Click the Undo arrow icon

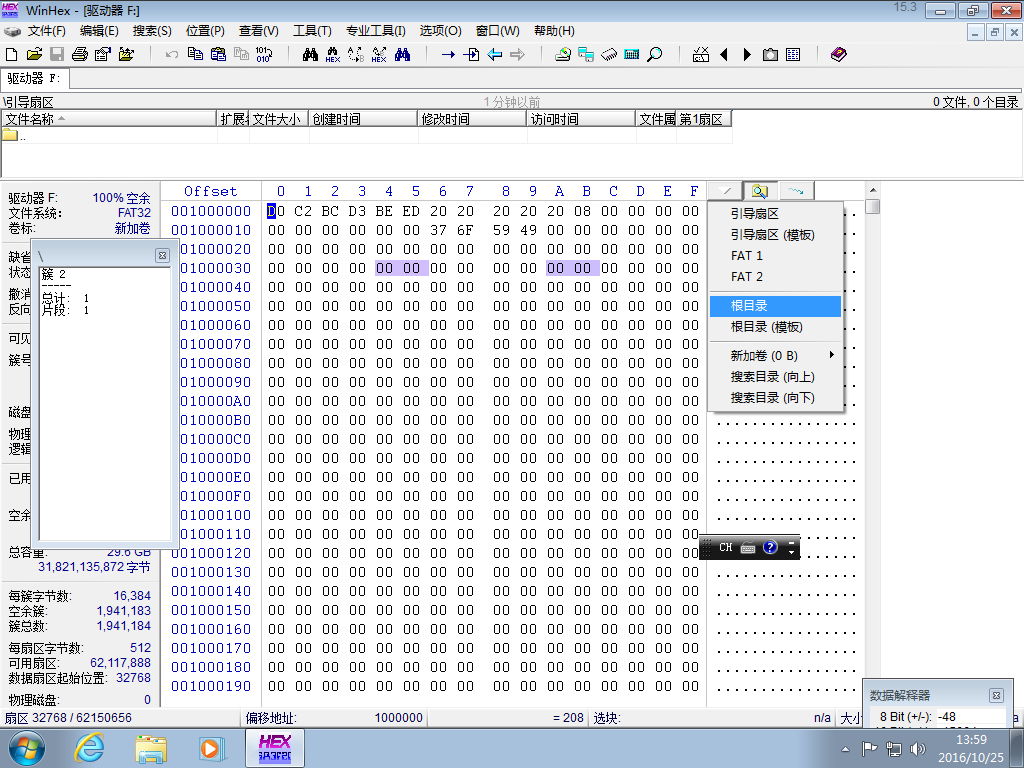pyautogui.click(x=172, y=55)
